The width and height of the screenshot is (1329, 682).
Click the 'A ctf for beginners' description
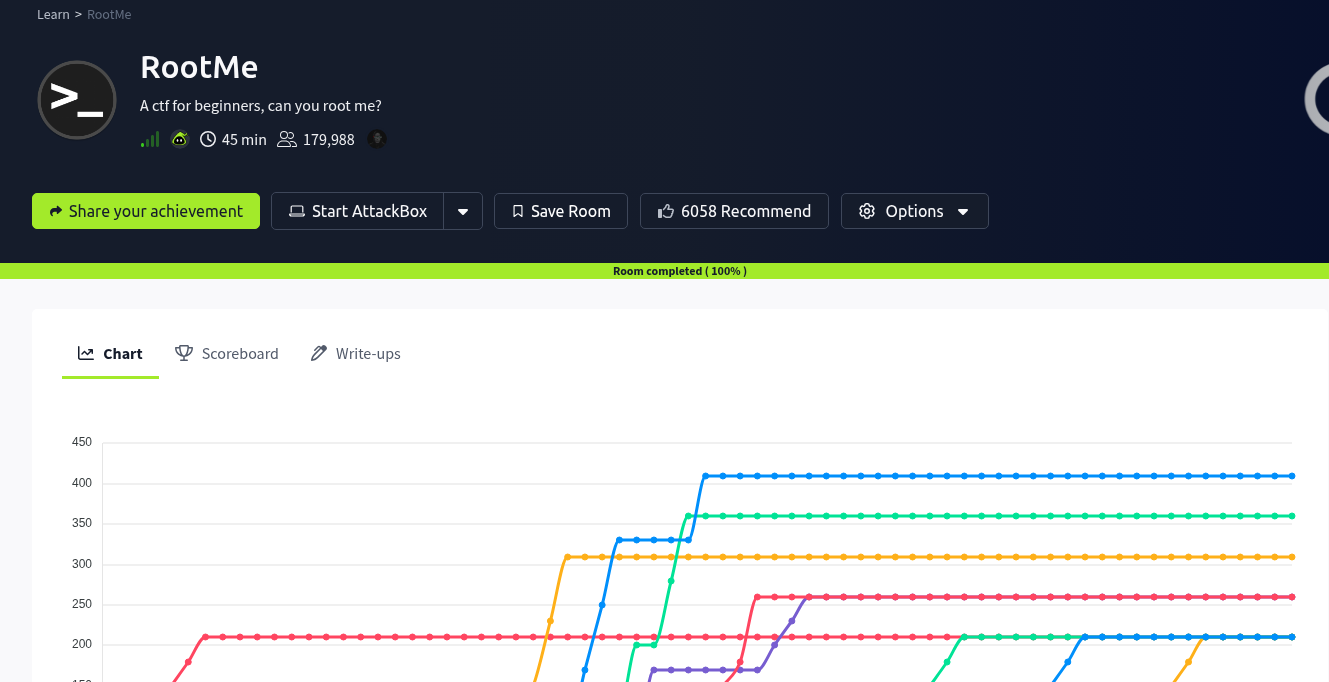[261, 106]
